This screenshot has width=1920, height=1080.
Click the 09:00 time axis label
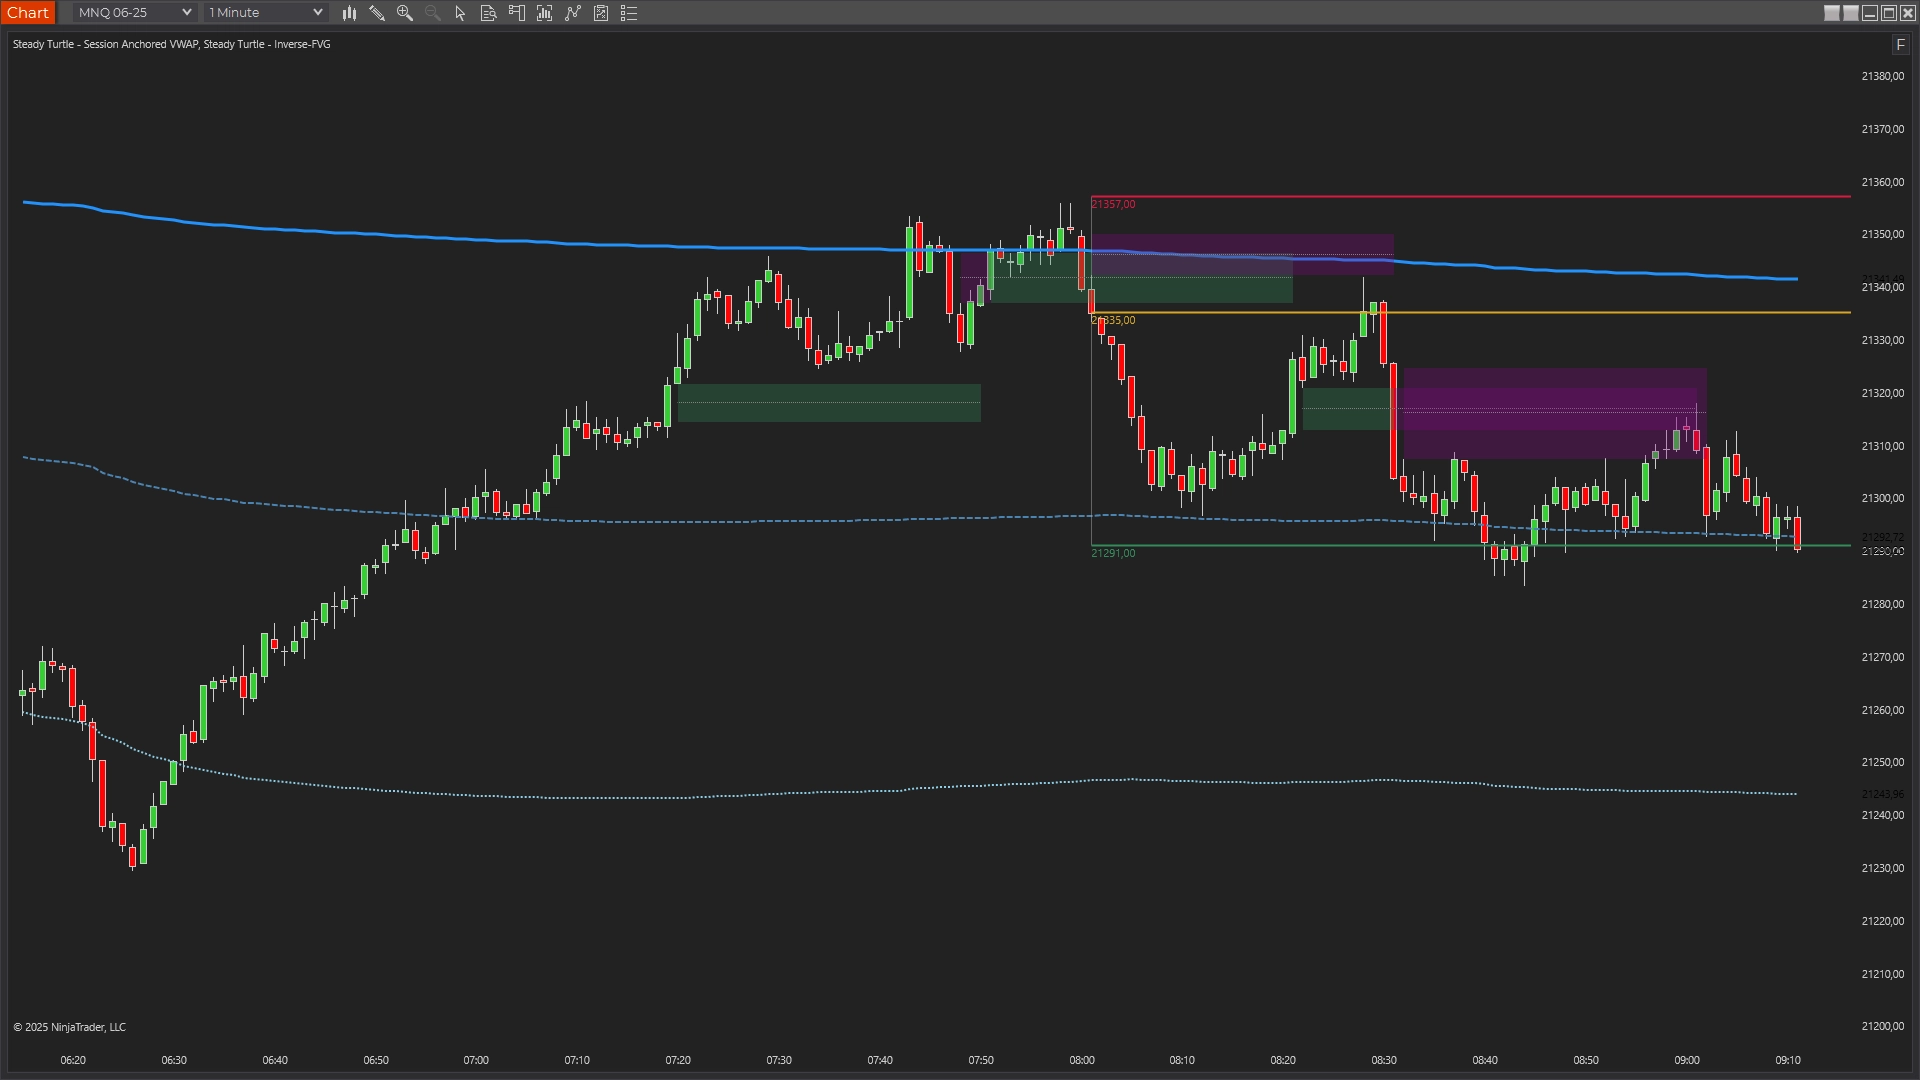1687,1060
